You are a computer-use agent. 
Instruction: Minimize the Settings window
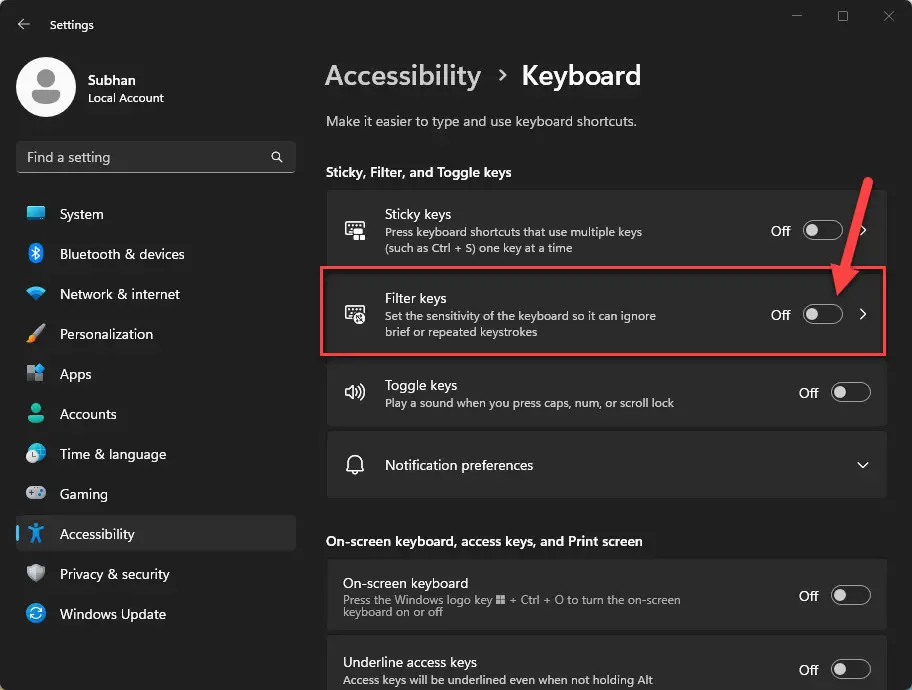tap(797, 16)
